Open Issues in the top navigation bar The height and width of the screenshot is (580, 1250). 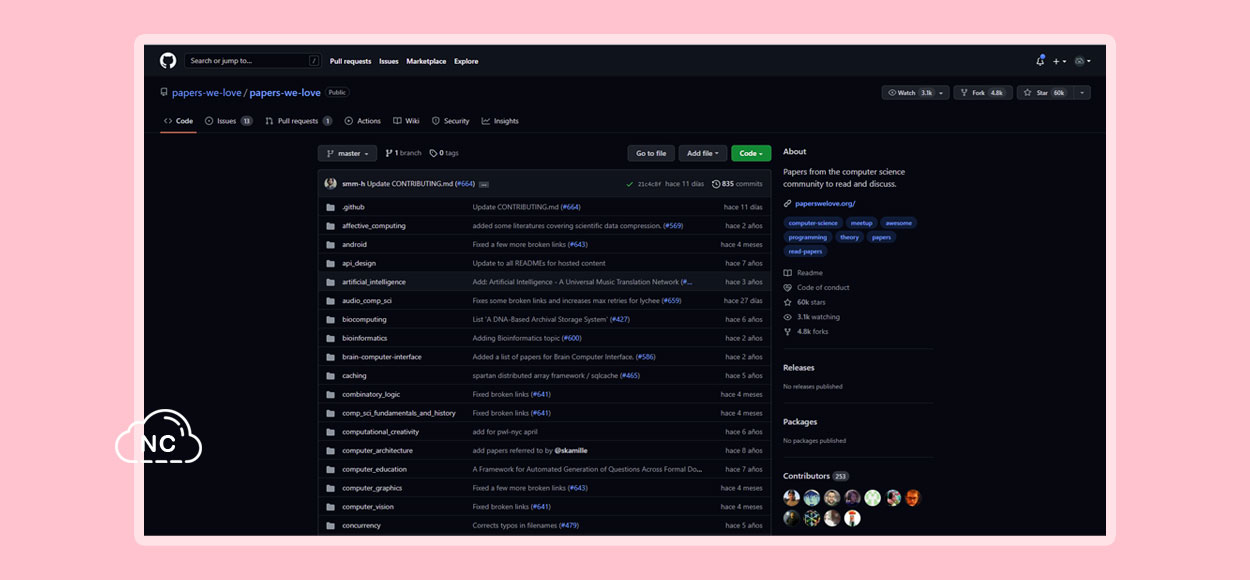tap(389, 61)
